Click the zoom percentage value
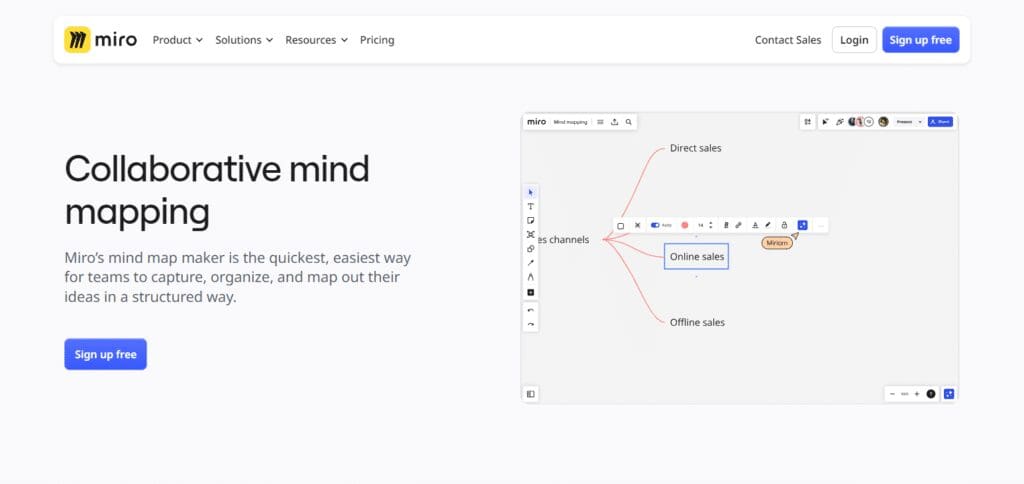This screenshot has height=484, width=1024. coord(904,394)
